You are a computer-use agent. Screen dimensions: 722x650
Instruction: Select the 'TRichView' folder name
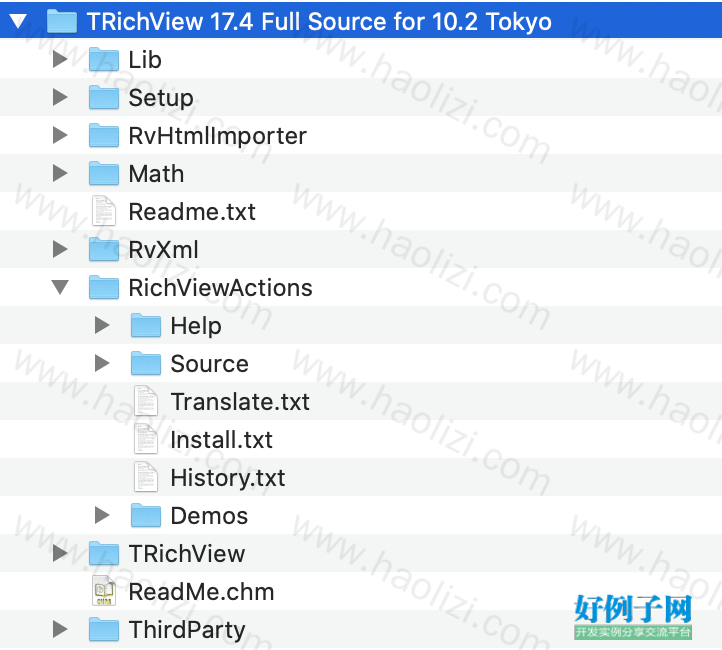(x=186, y=554)
